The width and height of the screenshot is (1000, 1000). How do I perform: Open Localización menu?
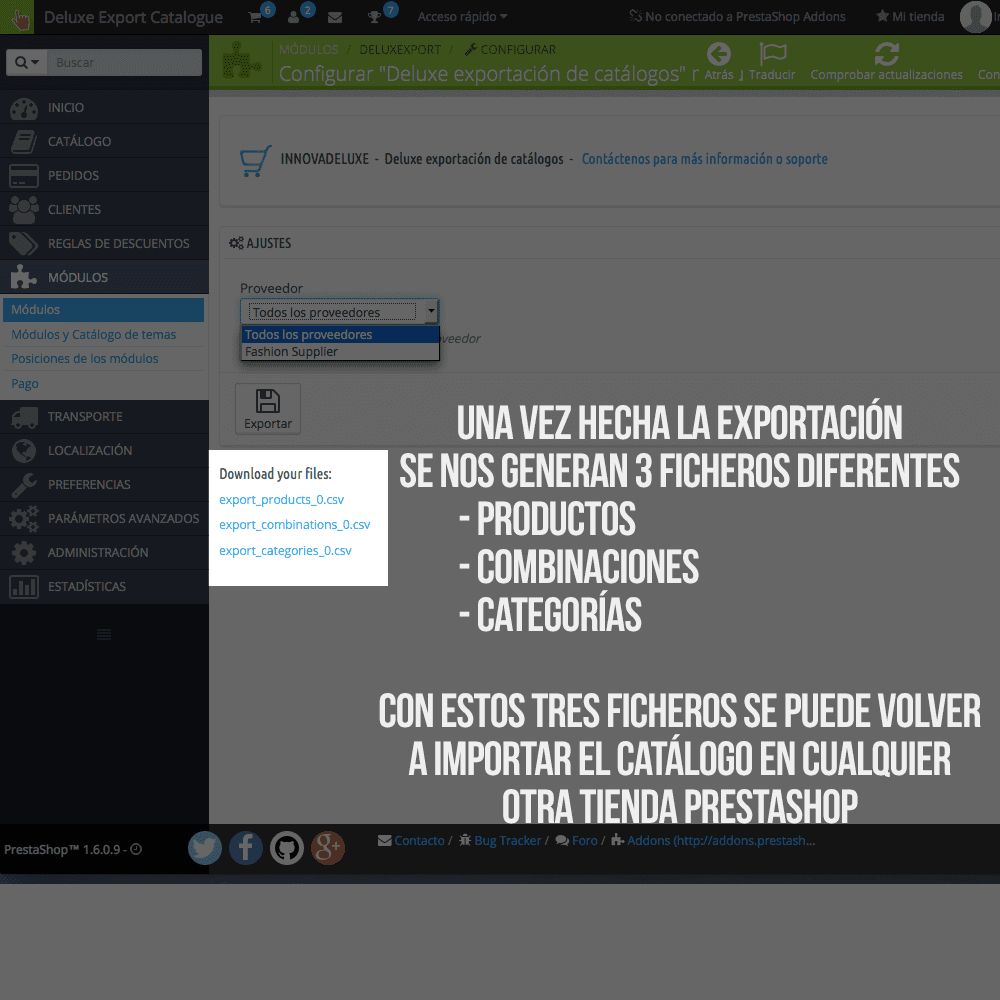click(105, 450)
